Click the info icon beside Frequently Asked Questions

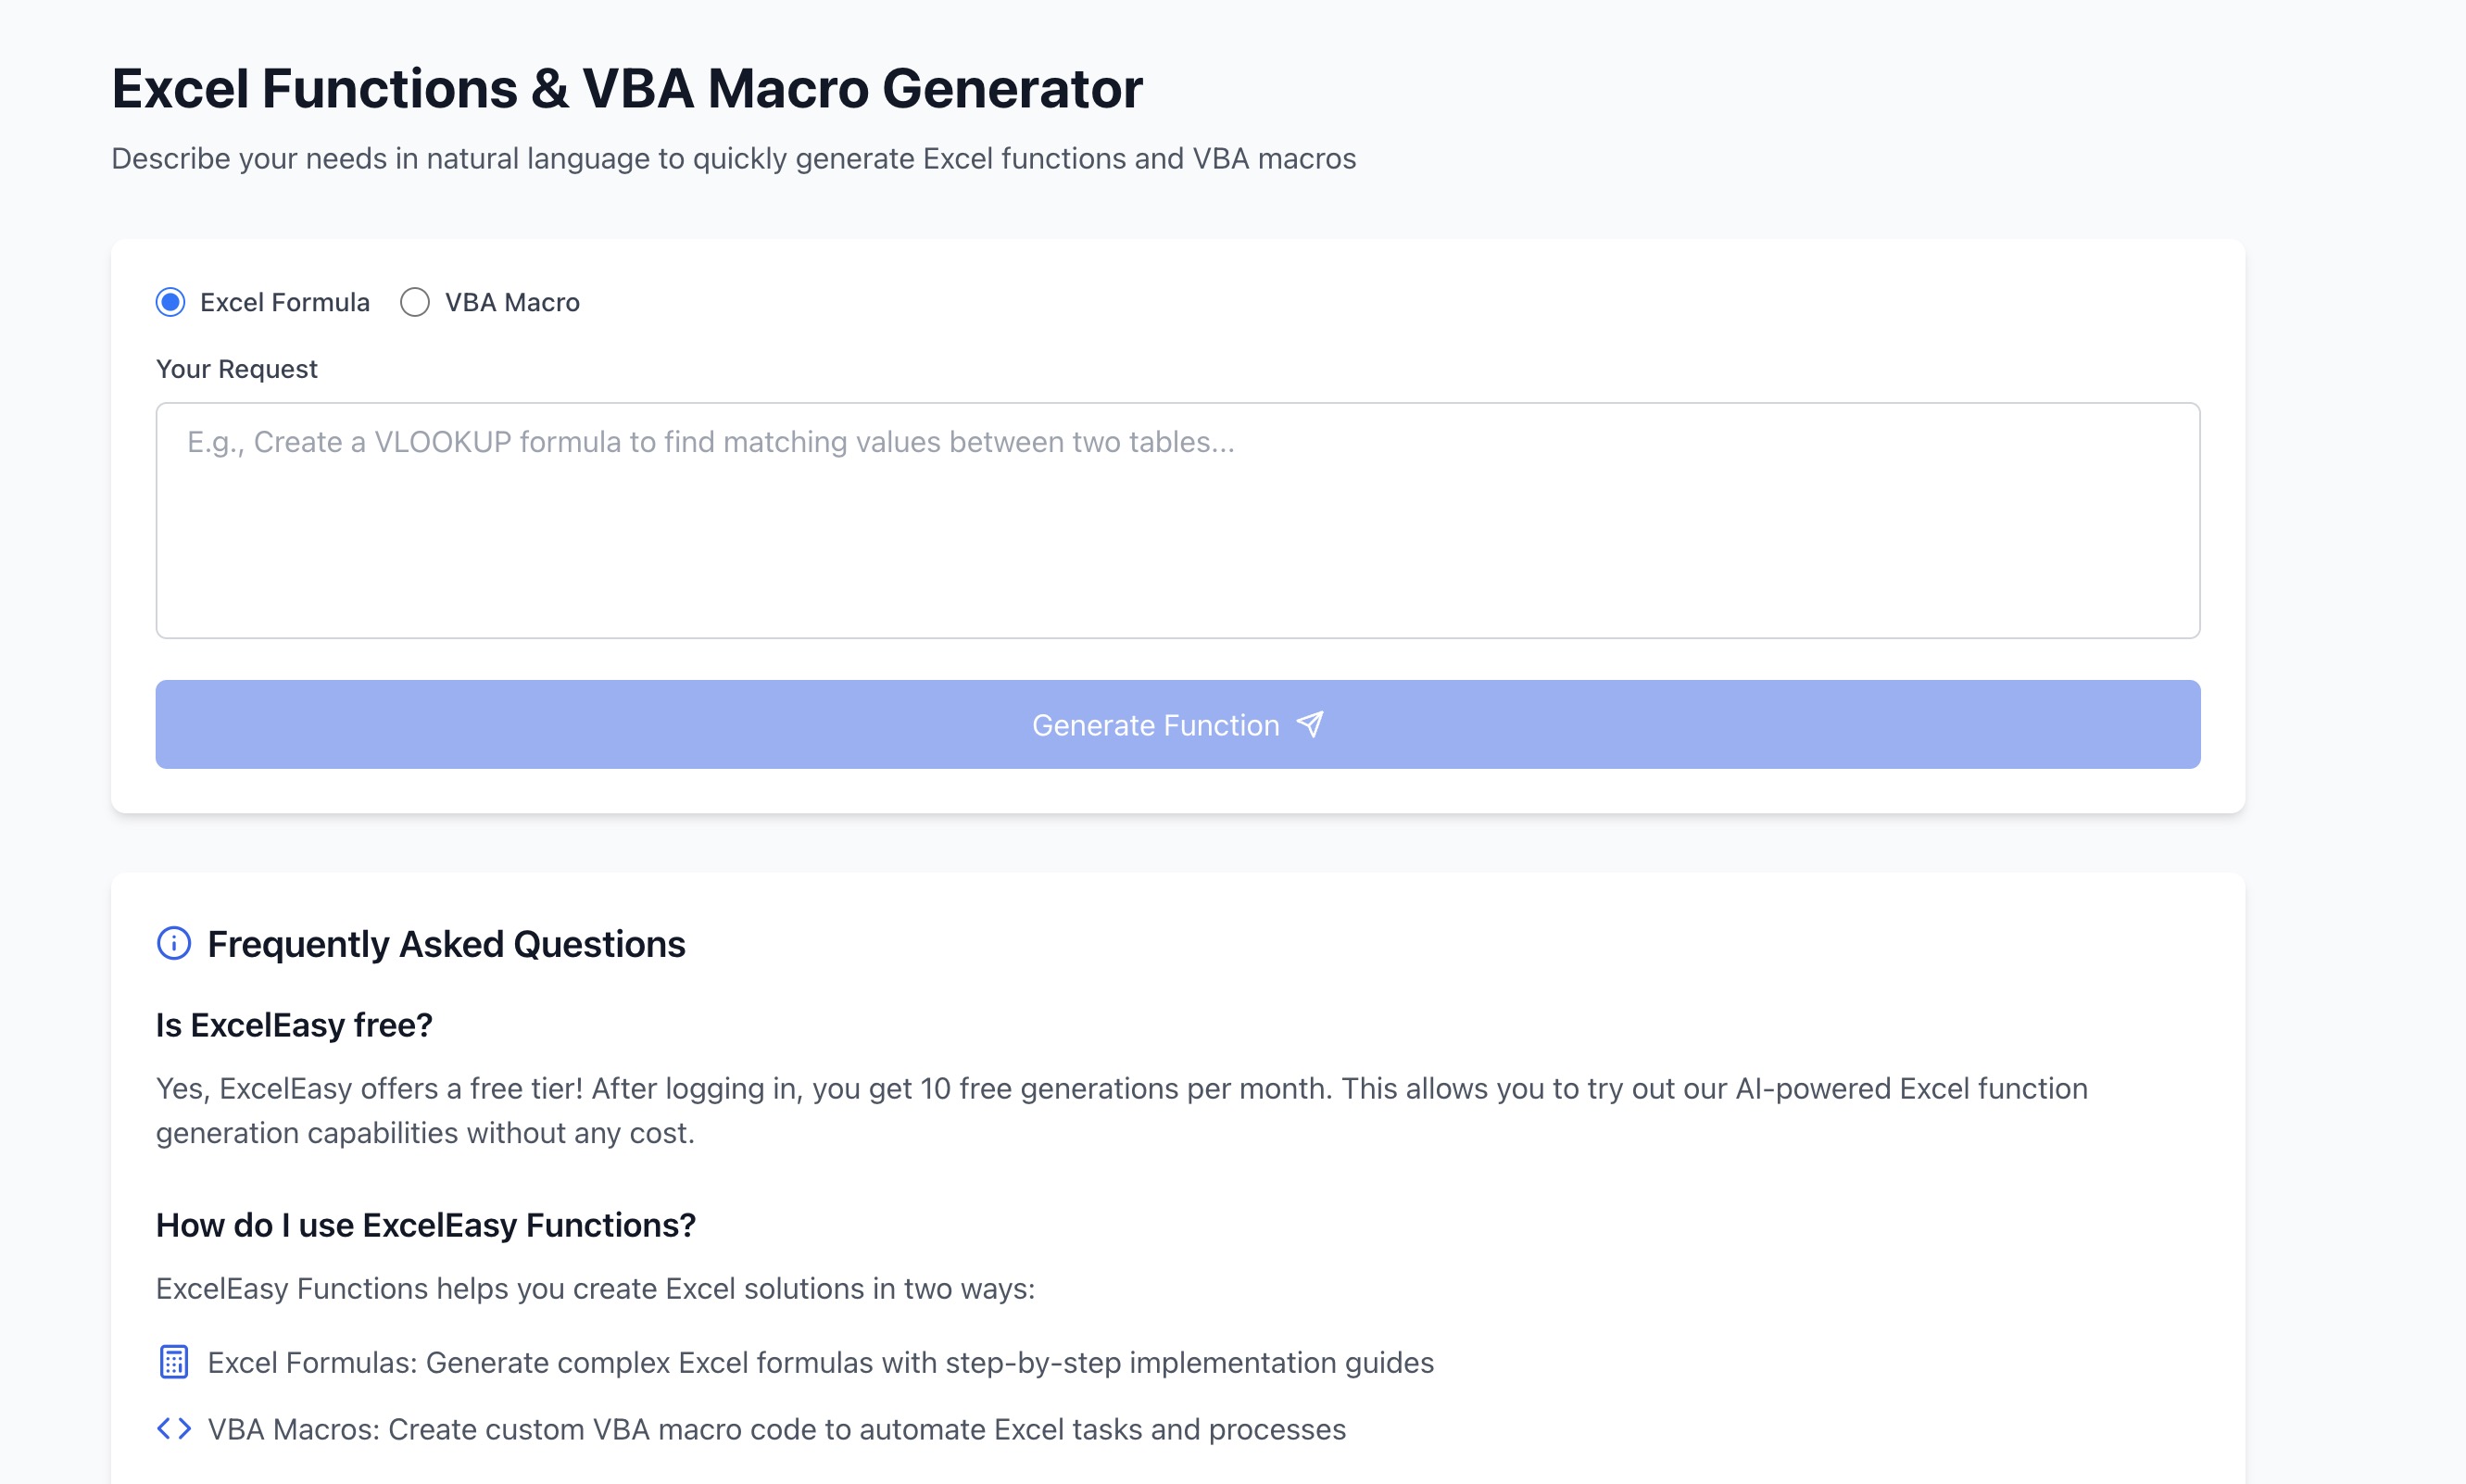pyautogui.click(x=174, y=943)
